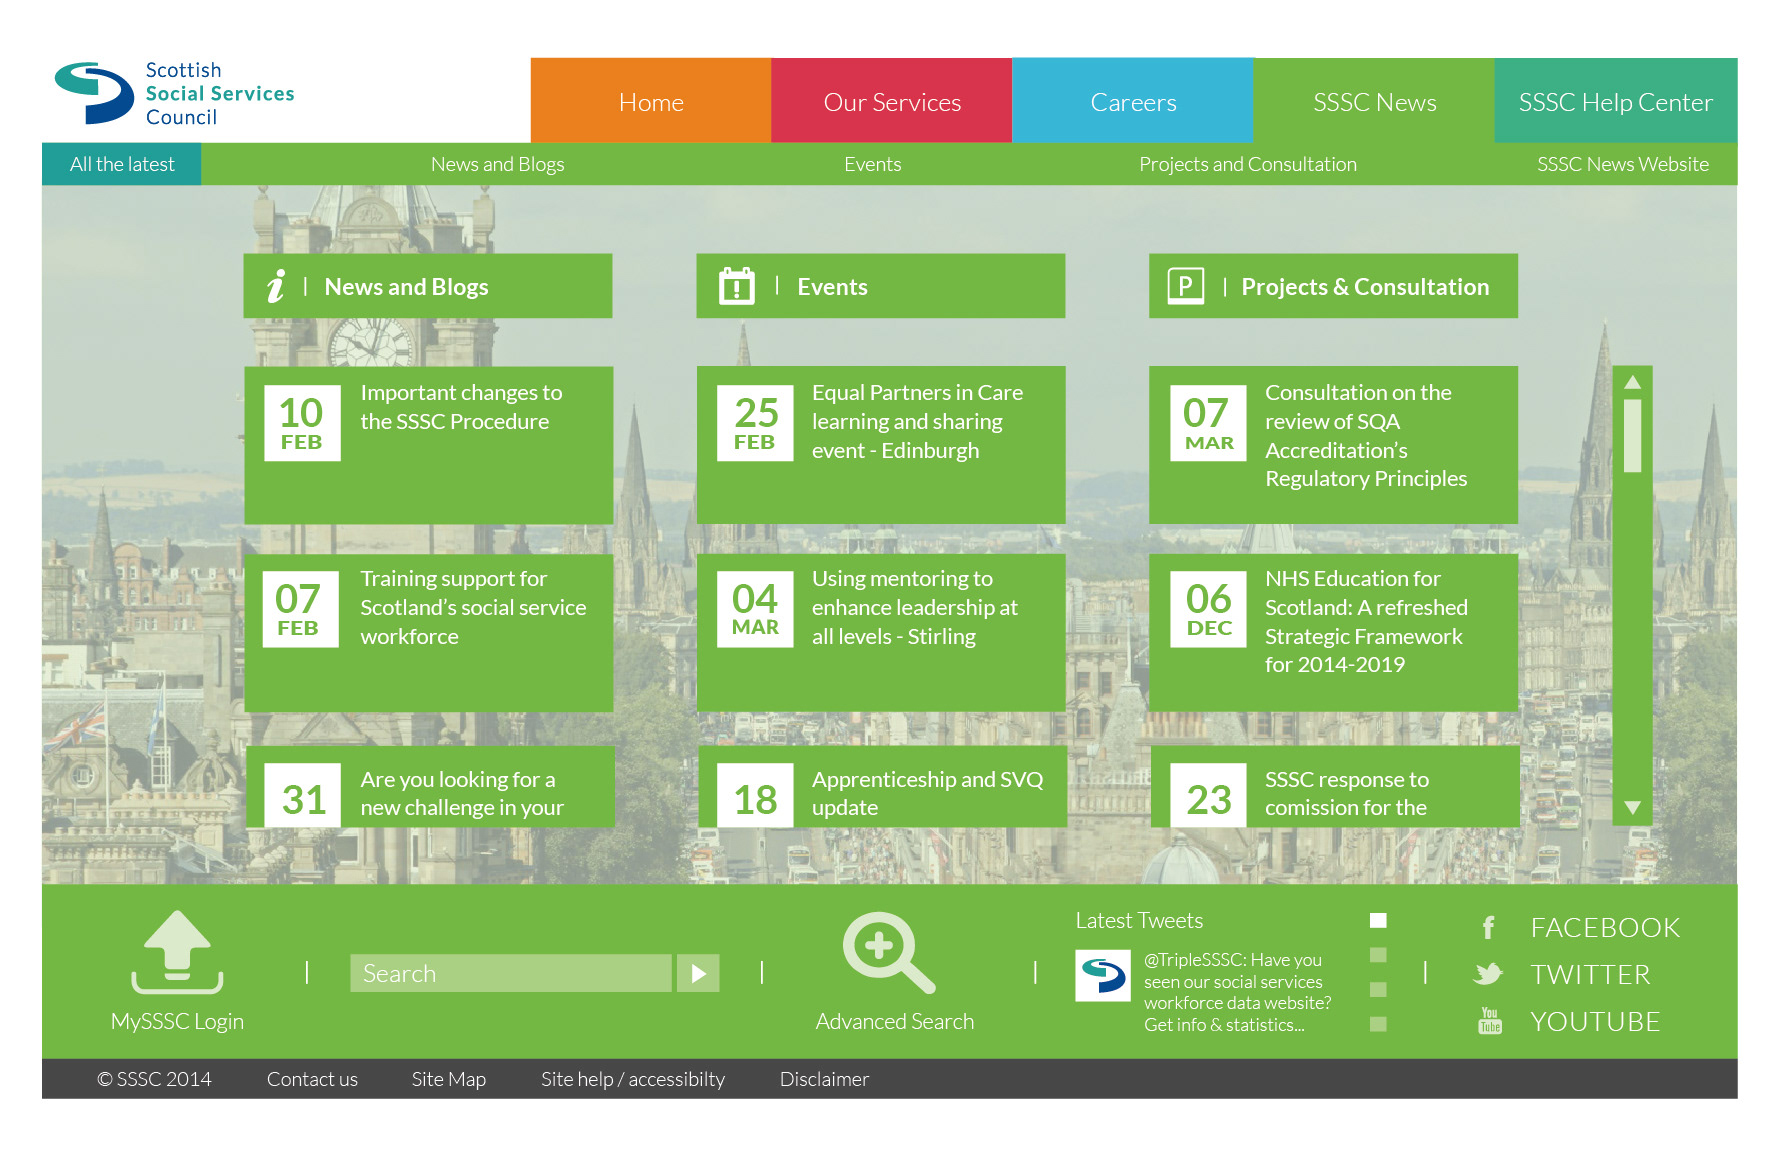This screenshot has width=1790, height=1156.
Task: Open the SSSC Help Center tab
Action: [1615, 102]
